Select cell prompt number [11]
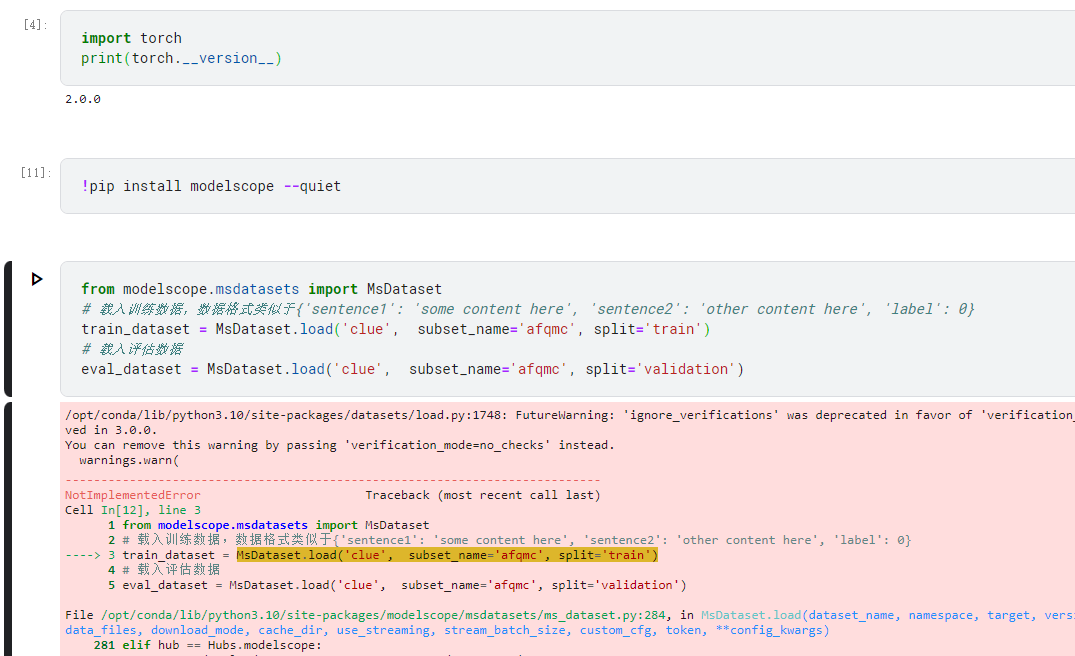This screenshot has height=656, width=1075. tap(35, 172)
